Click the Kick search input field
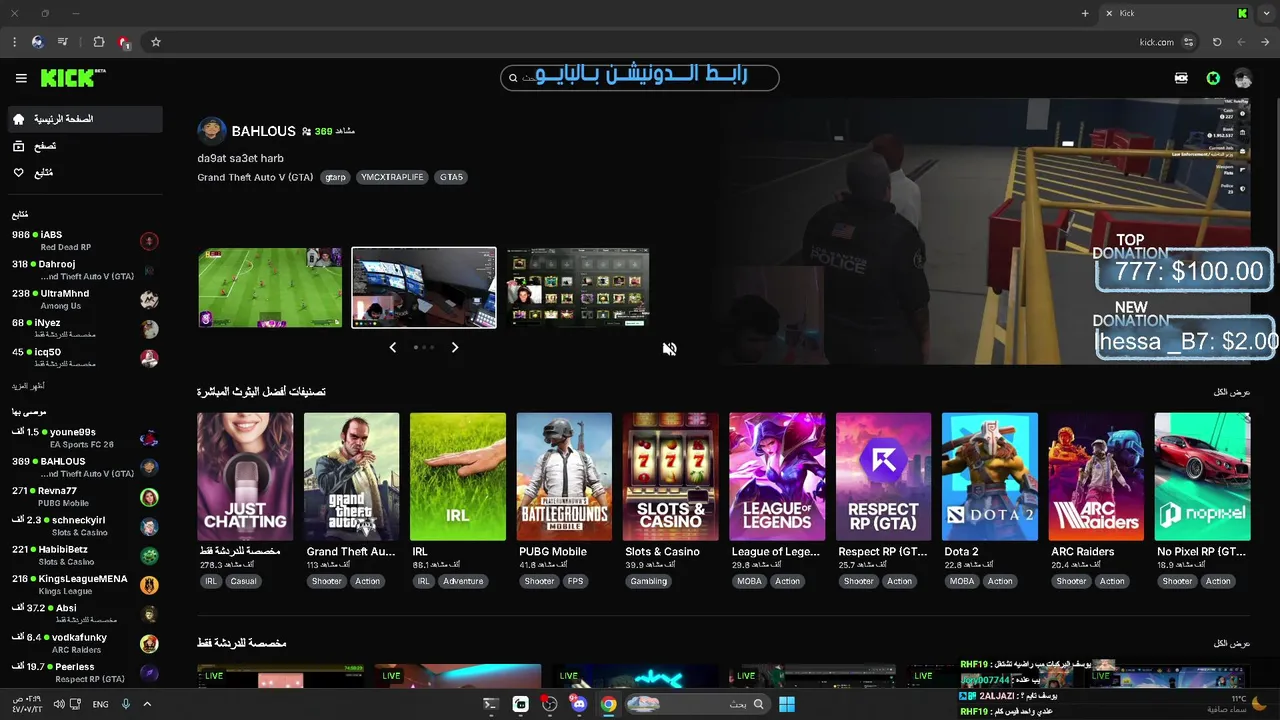1280x720 pixels. tap(640, 77)
